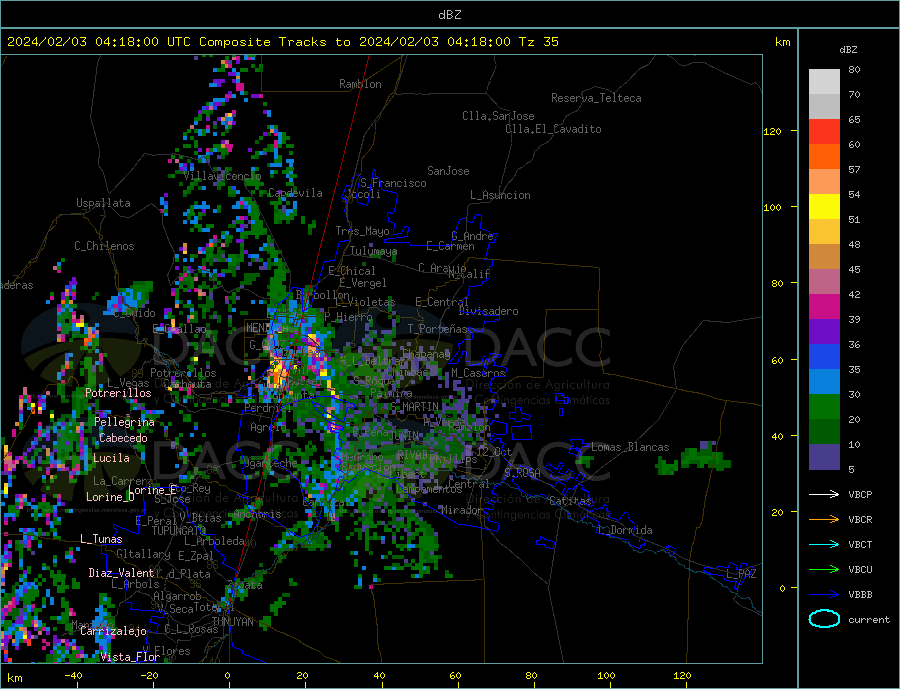Click the blue VBBB arrow in legend

(x=824, y=595)
